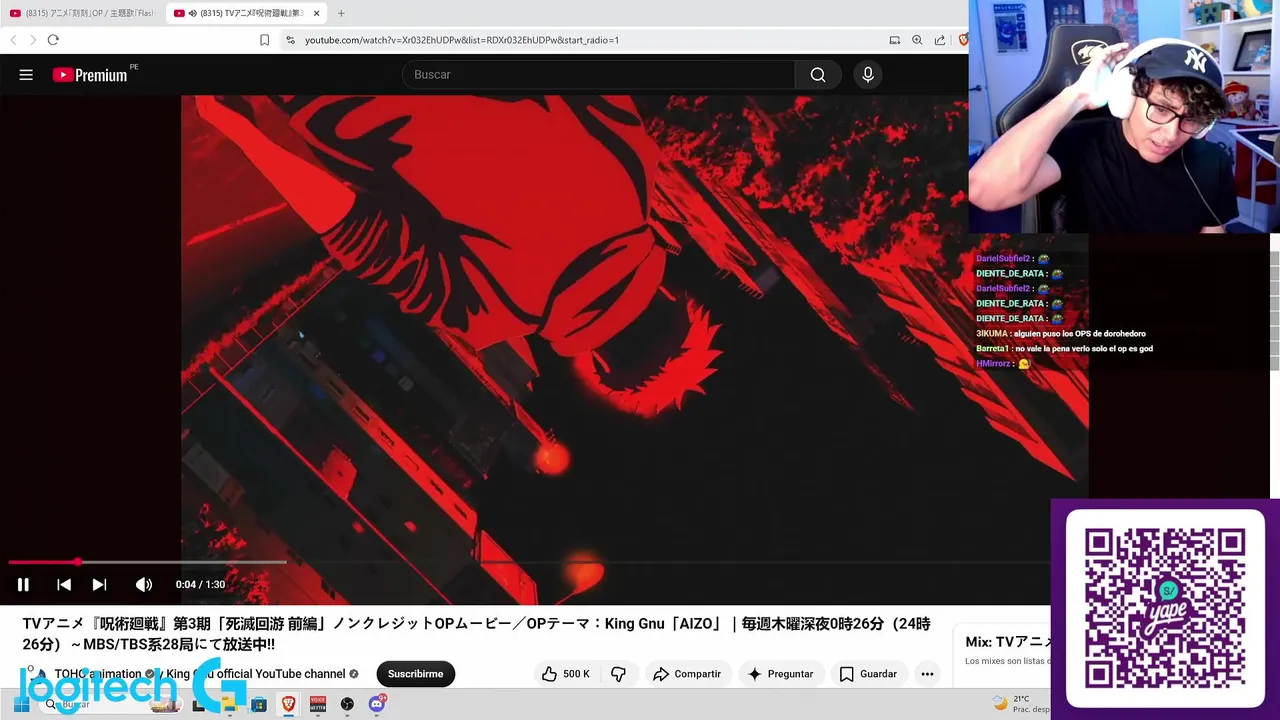
Task: Click the Windows taskbar search box
Action: 110,704
